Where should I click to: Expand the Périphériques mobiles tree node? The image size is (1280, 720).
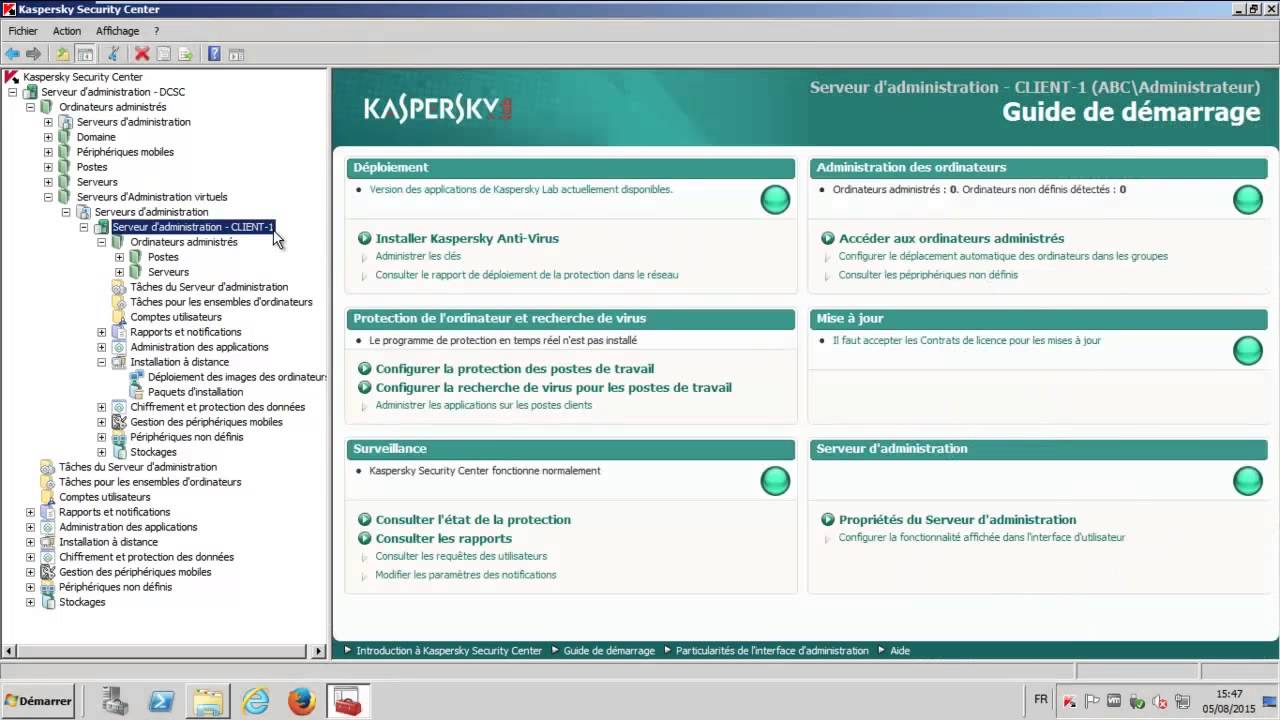[x=48, y=152]
